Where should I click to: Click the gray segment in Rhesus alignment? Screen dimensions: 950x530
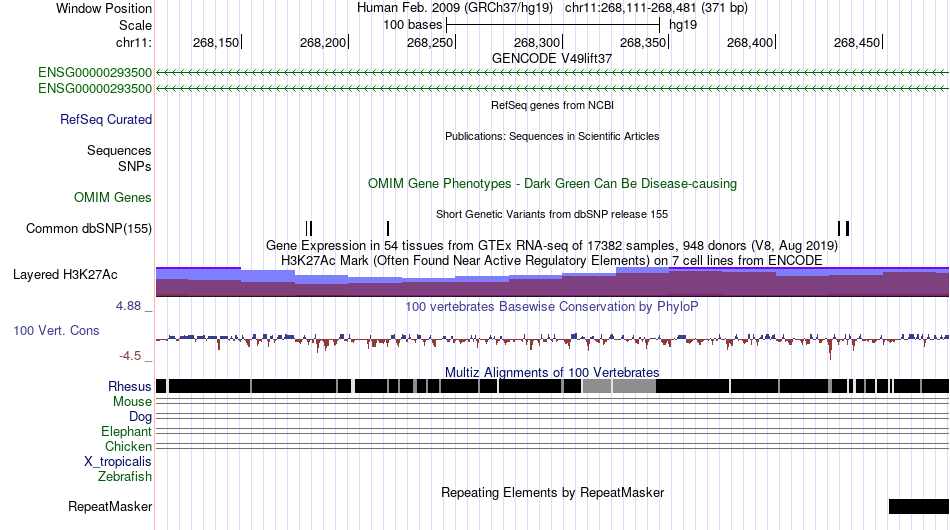(619, 386)
